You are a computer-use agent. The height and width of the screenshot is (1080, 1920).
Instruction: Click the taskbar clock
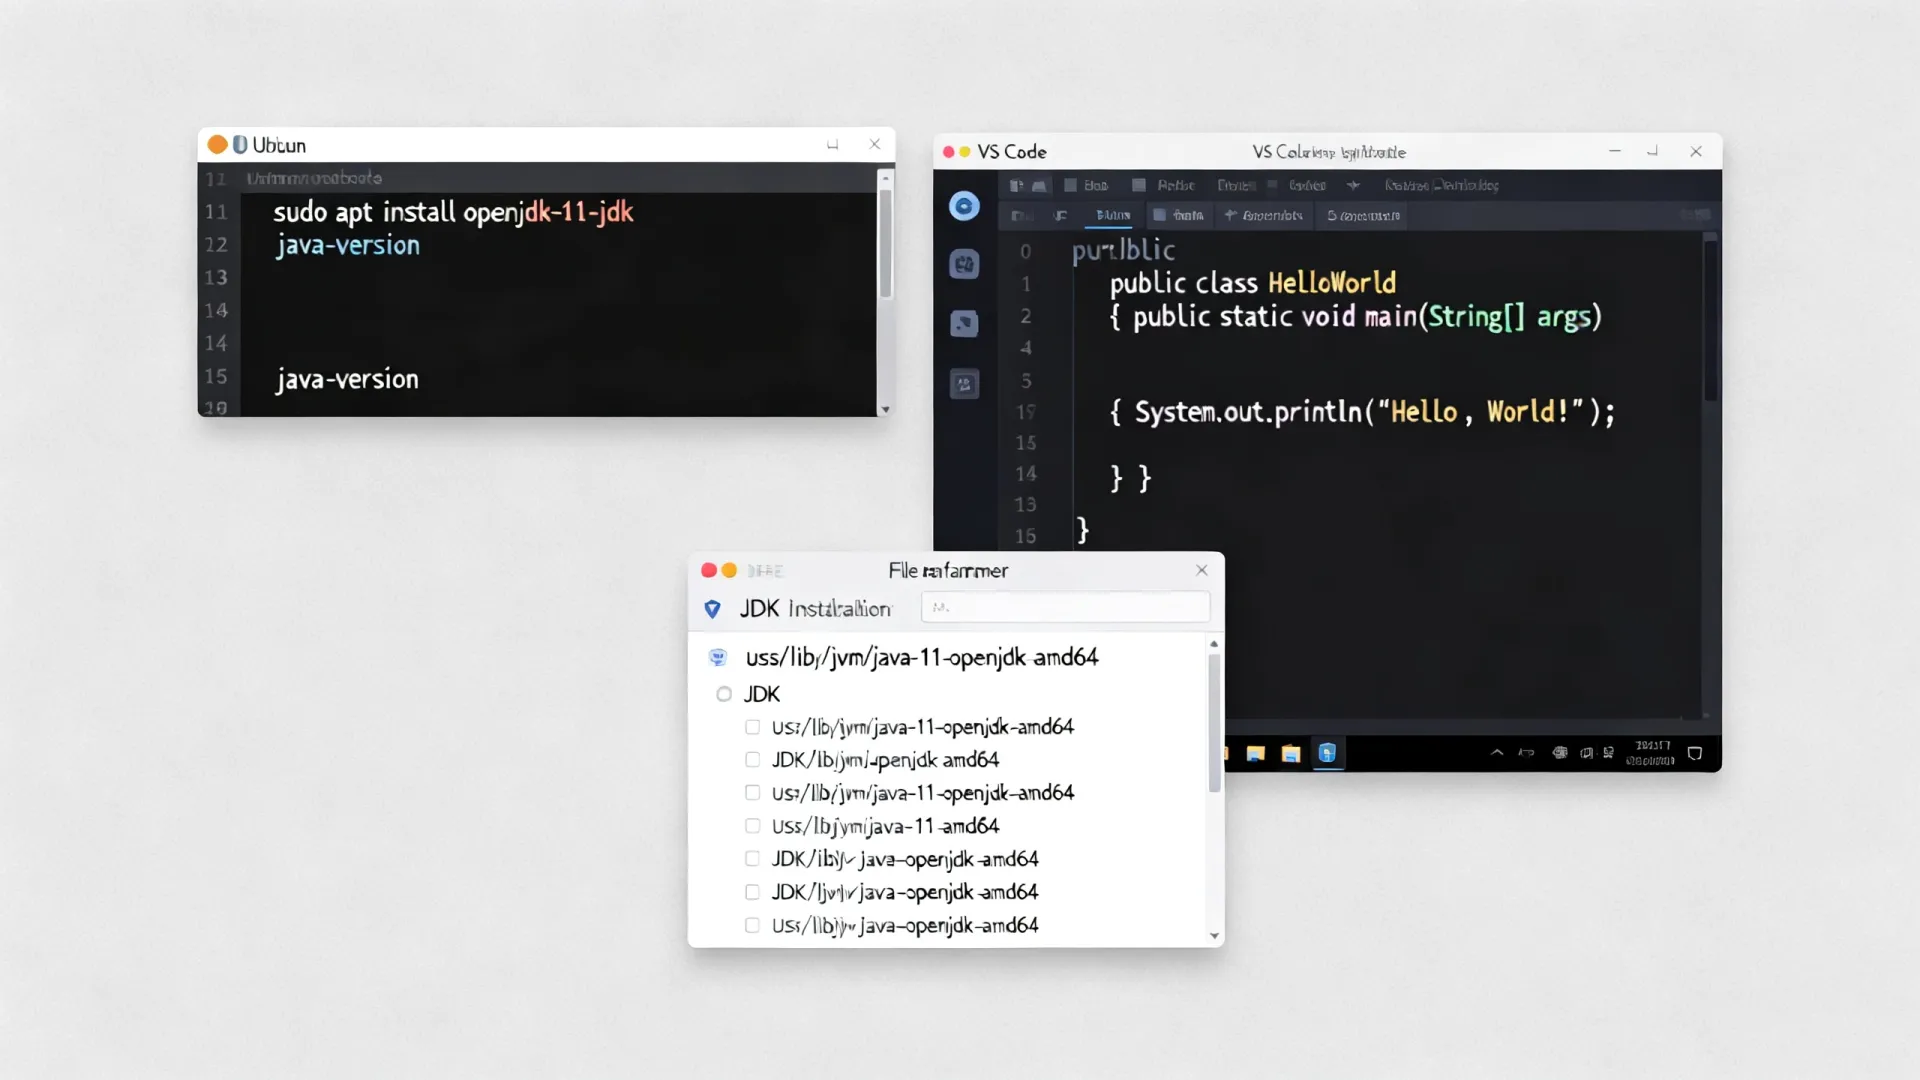pos(1651,753)
